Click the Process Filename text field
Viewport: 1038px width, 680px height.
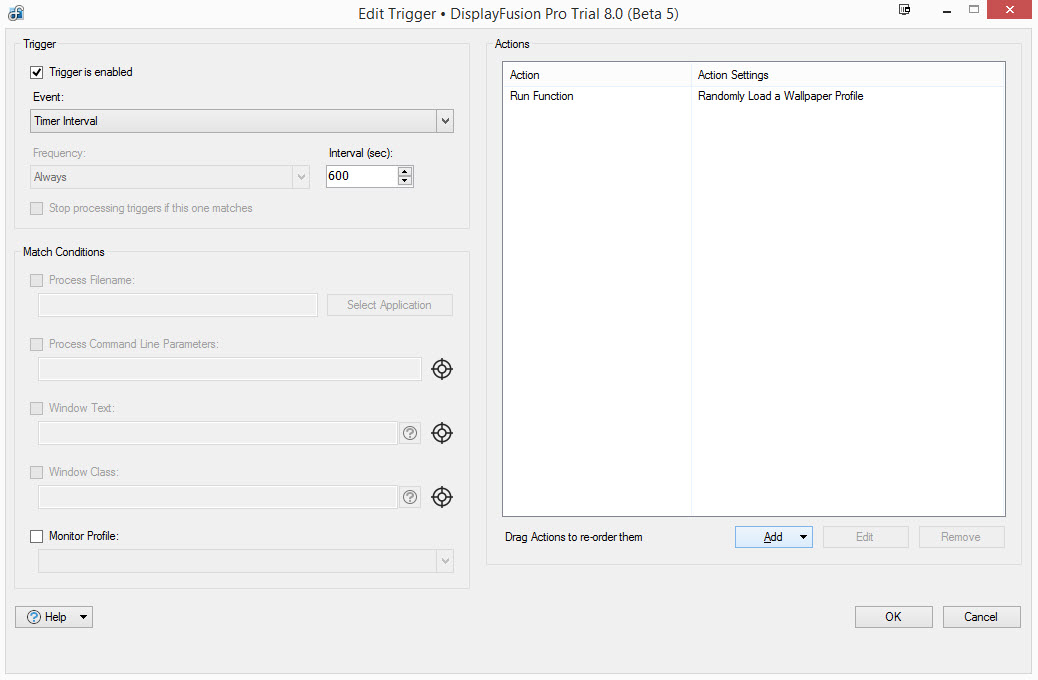point(178,305)
